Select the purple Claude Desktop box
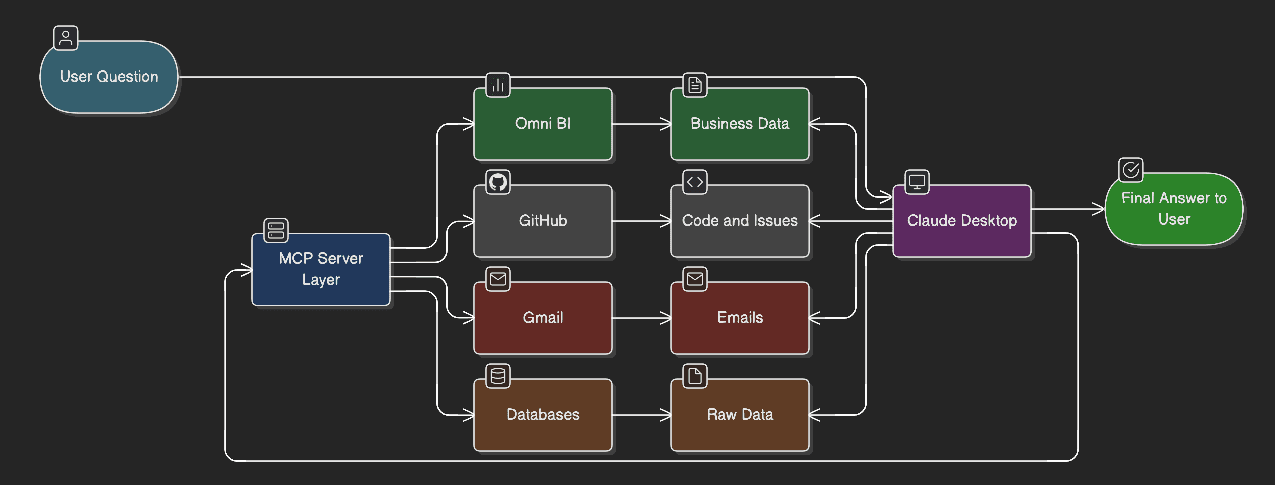The image size is (1275, 485). tap(962, 221)
